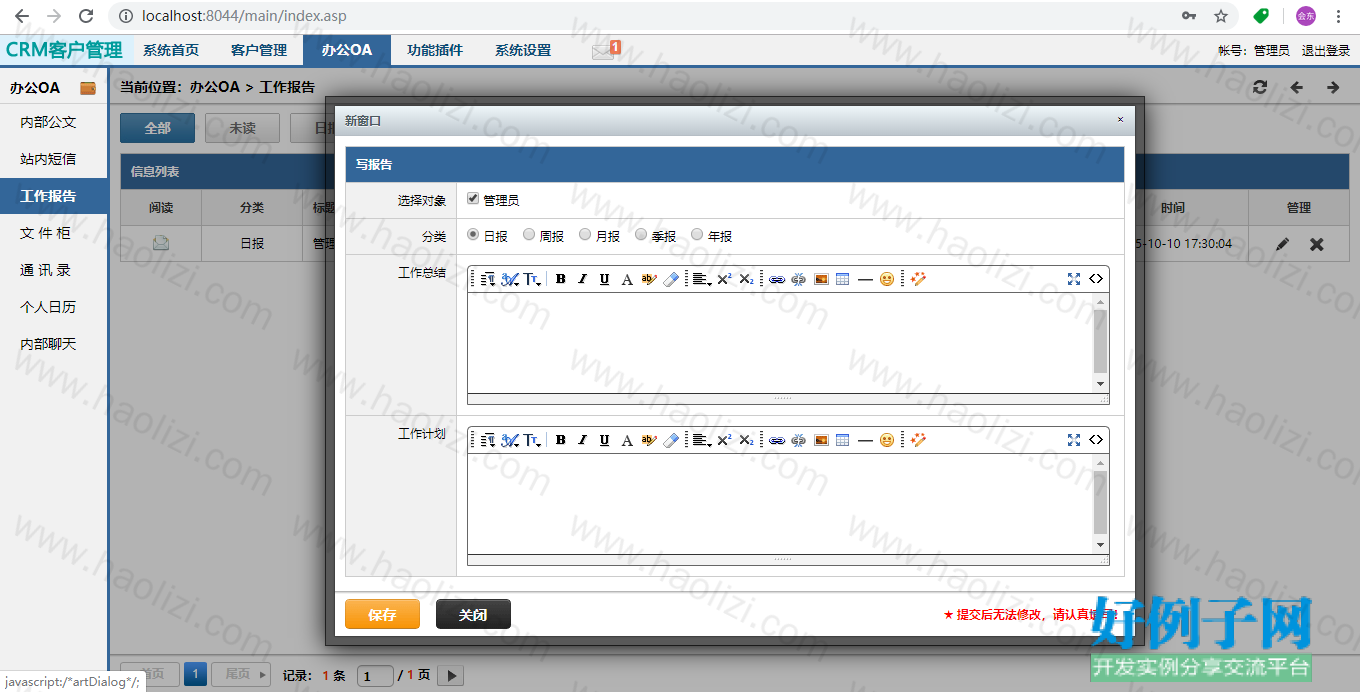
Task: Open the font size dropdown in the 工作计划 editor
Action: [533, 440]
